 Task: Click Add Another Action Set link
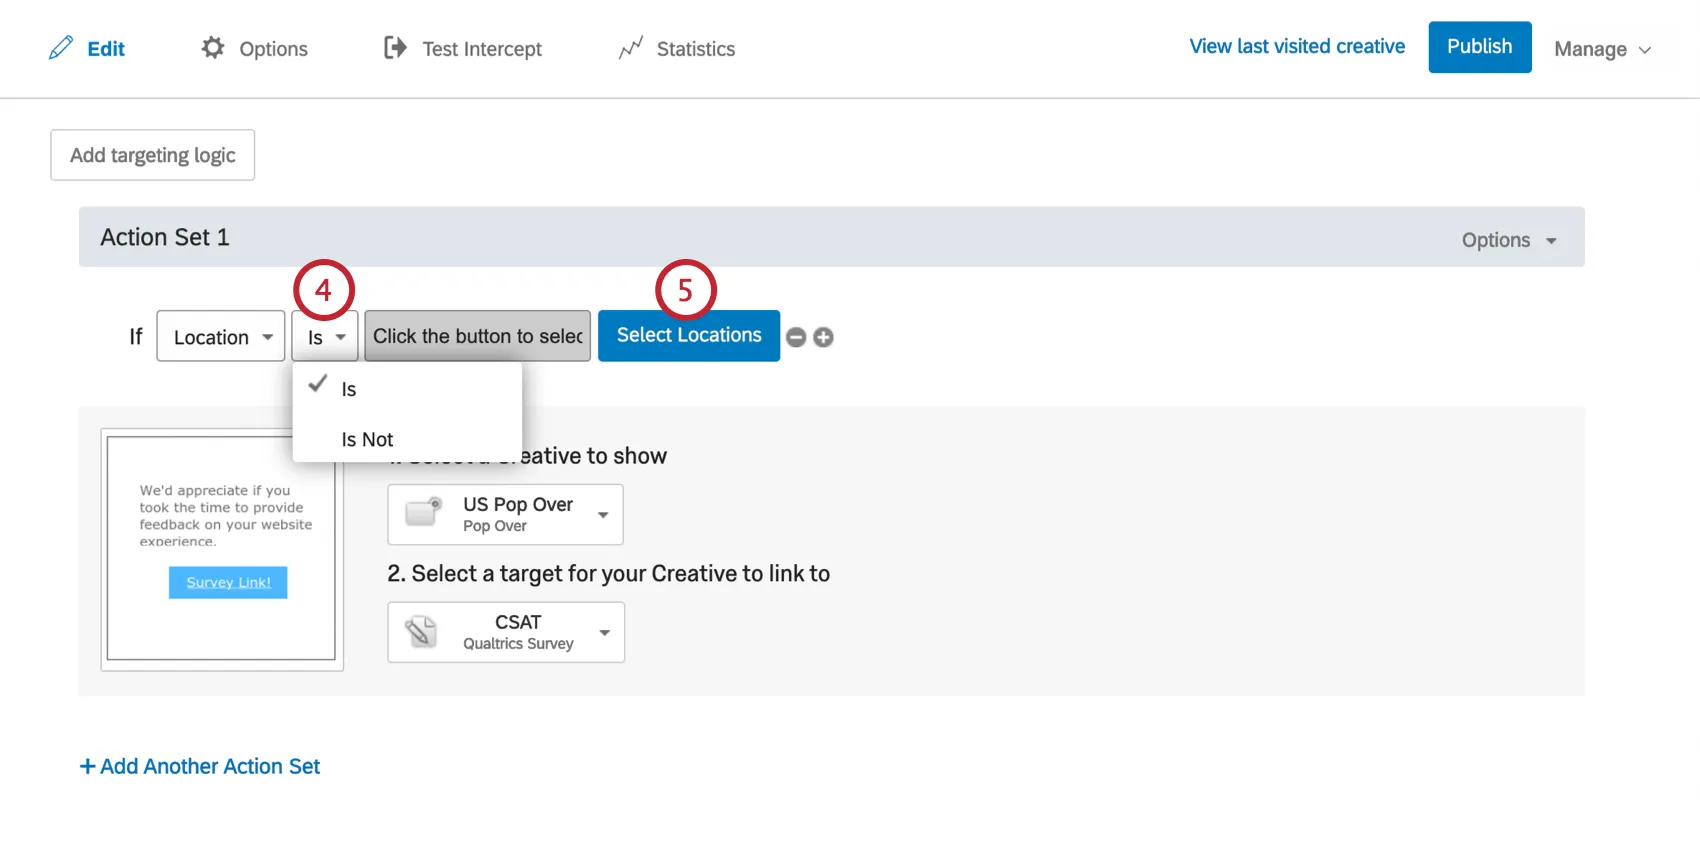click(x=200, y=766)
